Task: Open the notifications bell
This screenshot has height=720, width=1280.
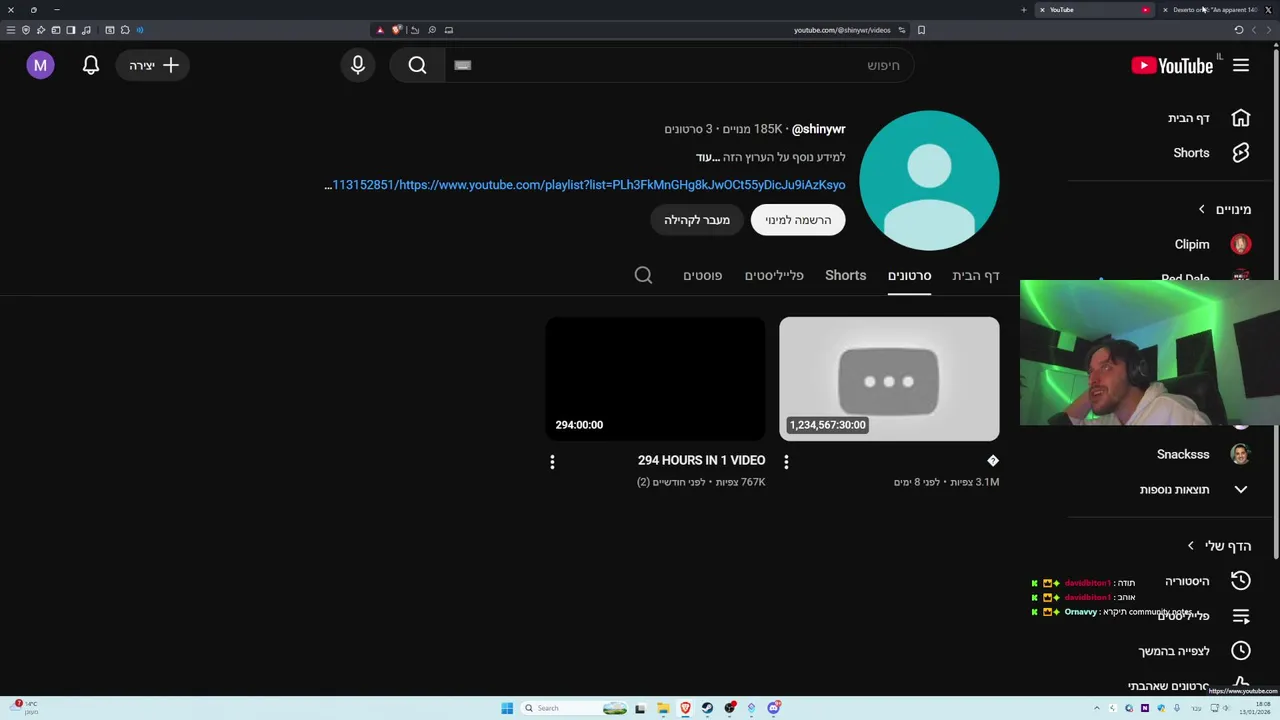Action: 91,65
